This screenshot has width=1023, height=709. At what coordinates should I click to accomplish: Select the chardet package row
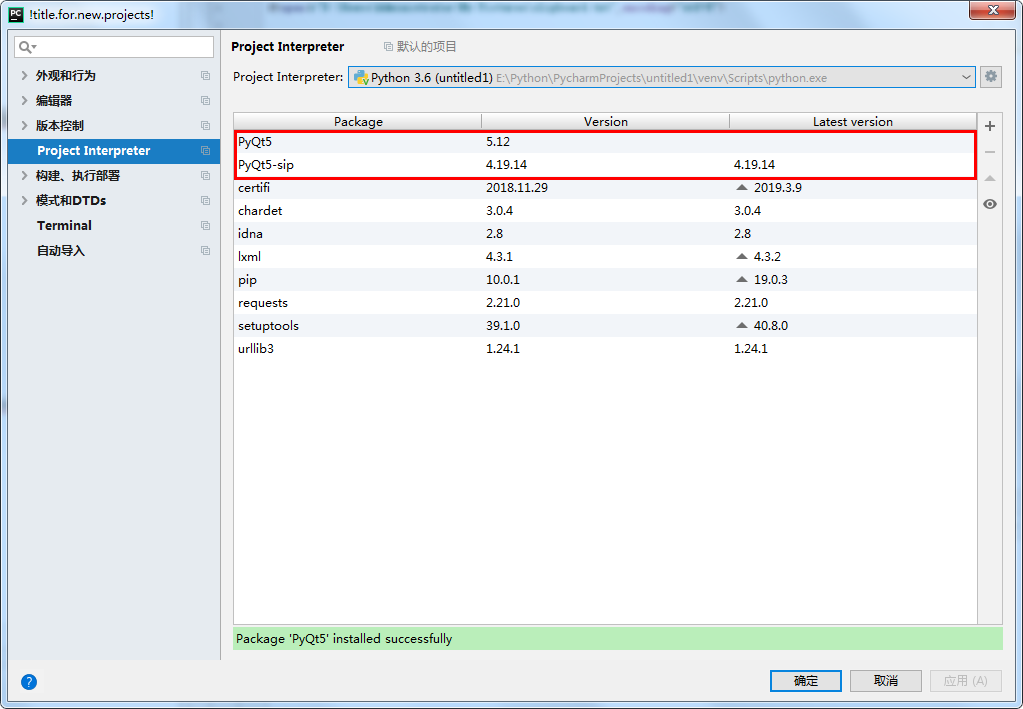(x=605, y=211)
